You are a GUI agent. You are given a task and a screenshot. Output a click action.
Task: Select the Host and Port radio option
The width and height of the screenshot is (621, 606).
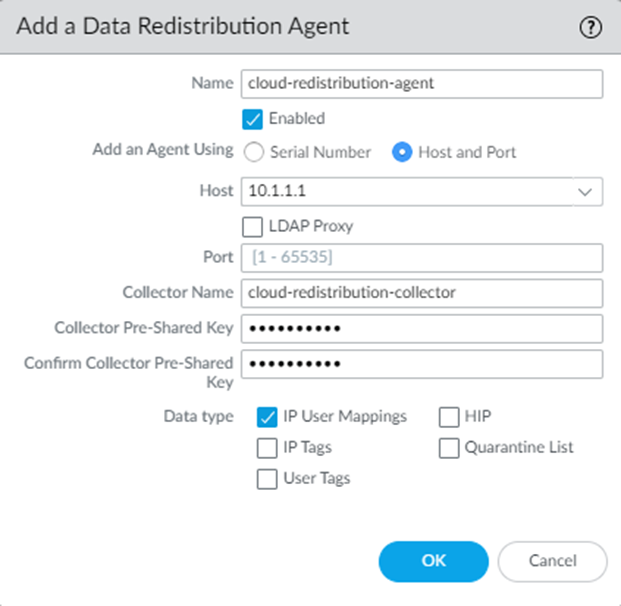click(403, 153)
